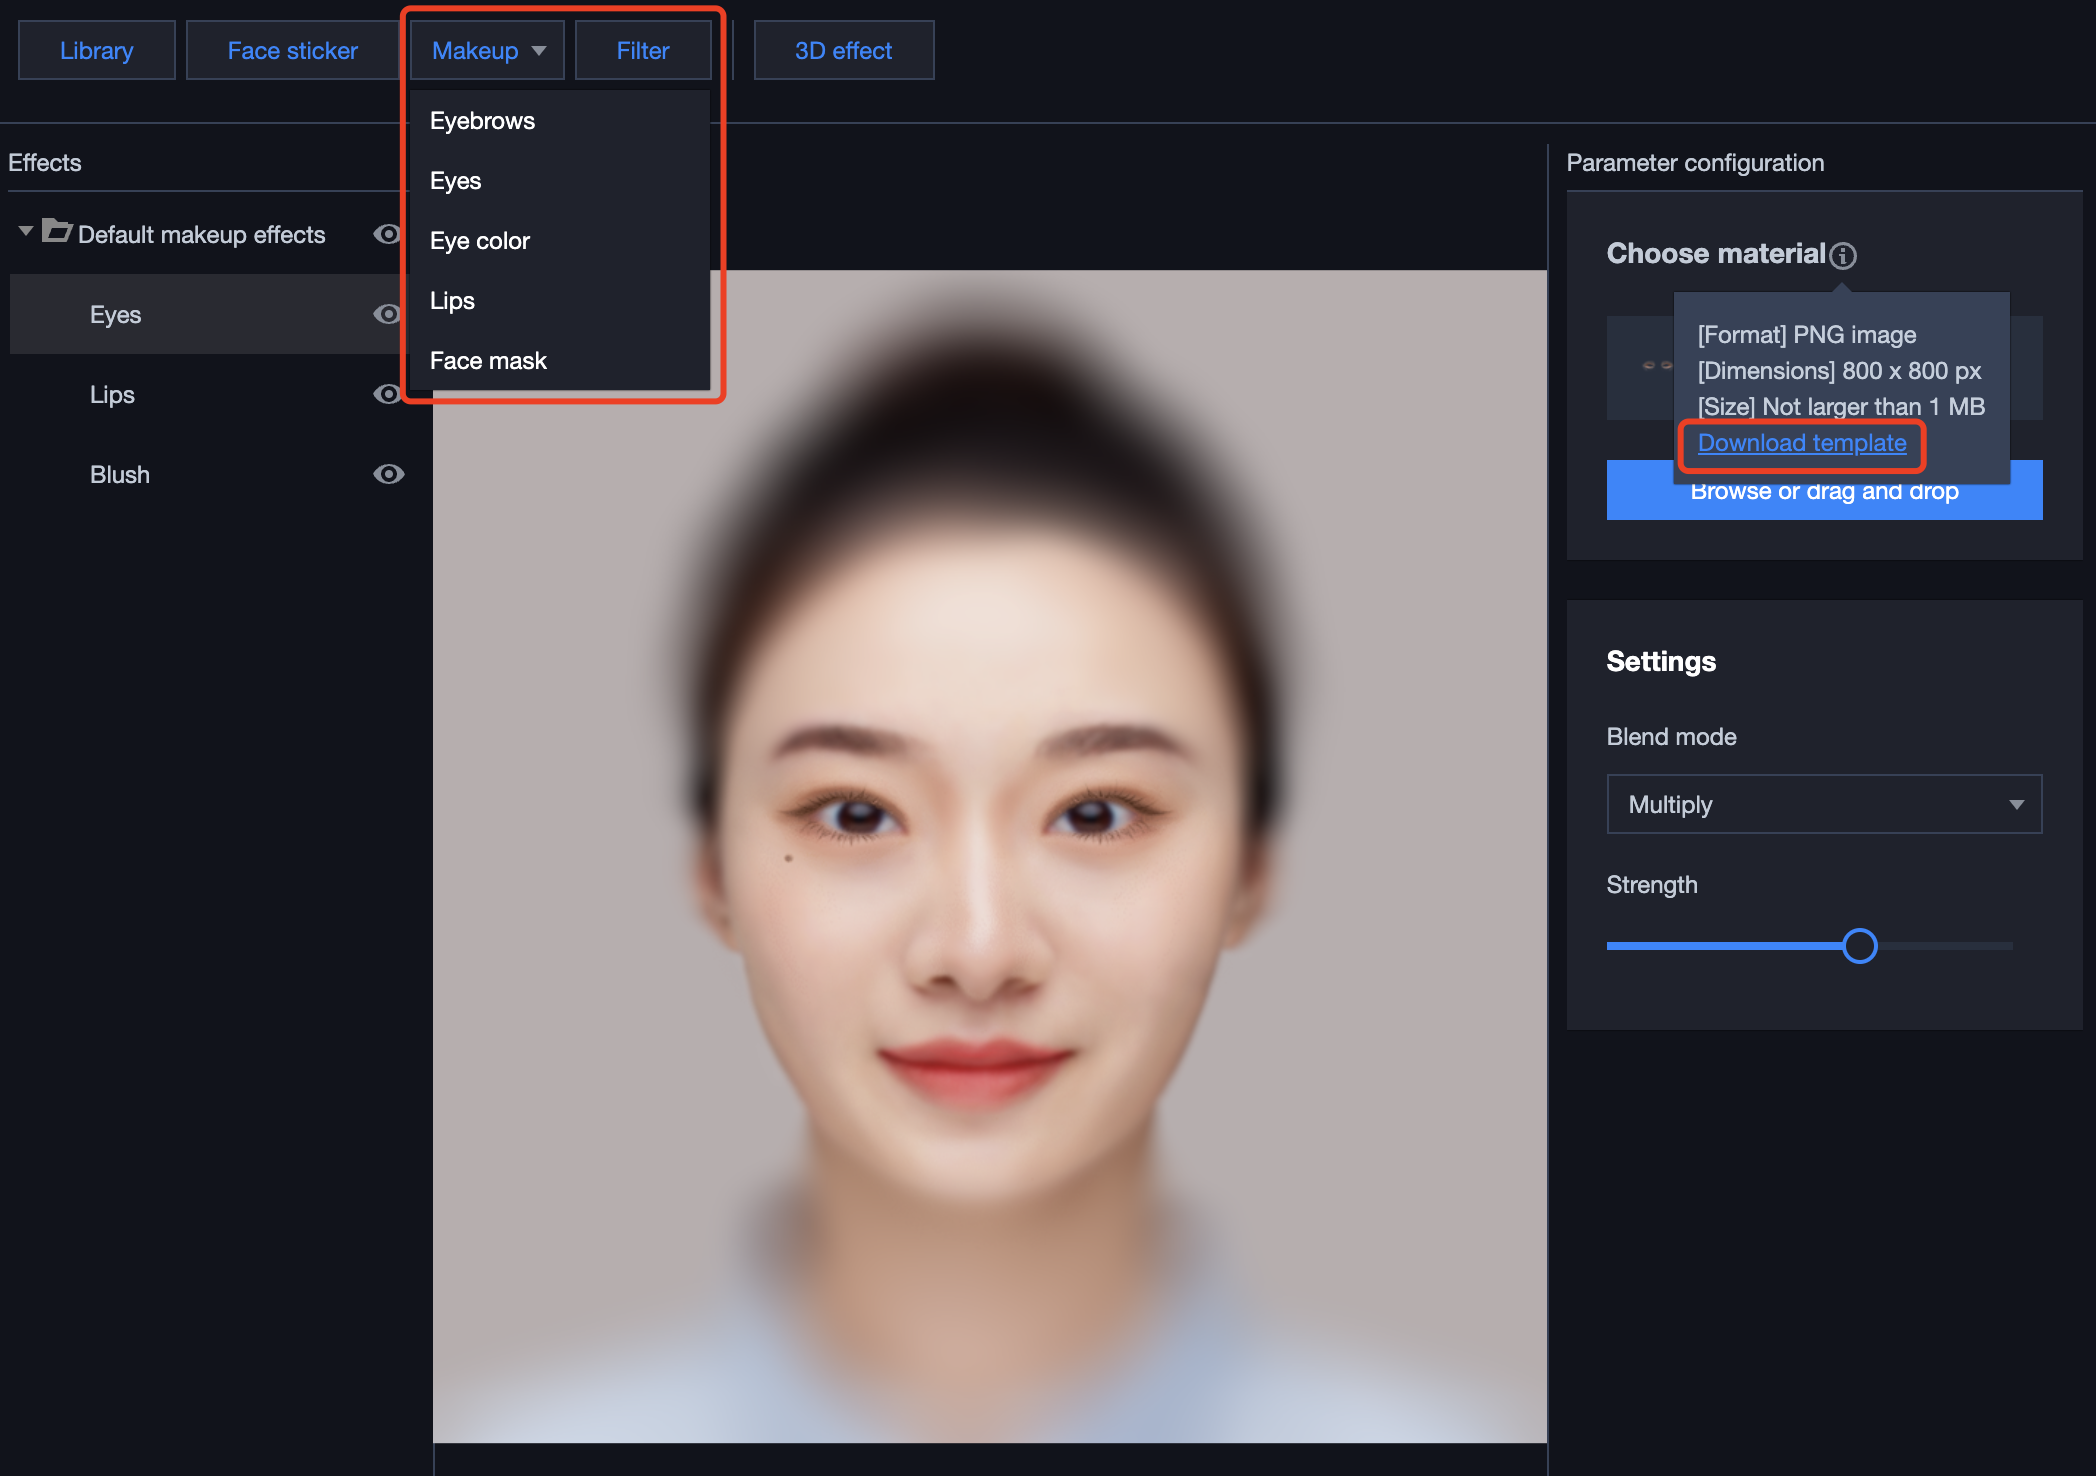This screenshot has width=2096, height=1476.
Task: Open the 3D effect tab
Action: [x=843, y=51]
